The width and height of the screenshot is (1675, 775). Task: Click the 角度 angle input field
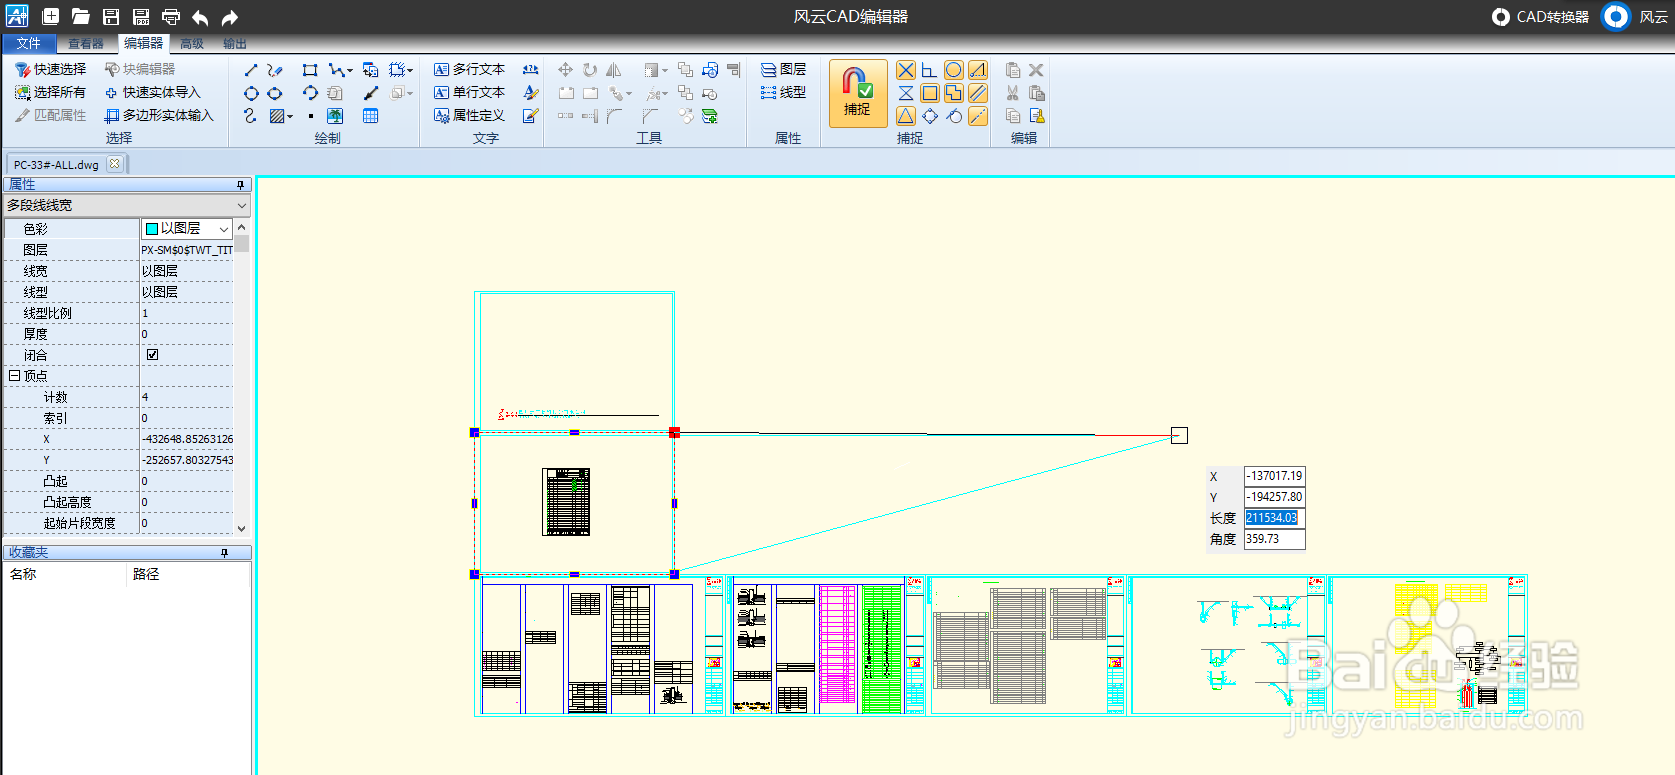tap(1274, 539)
